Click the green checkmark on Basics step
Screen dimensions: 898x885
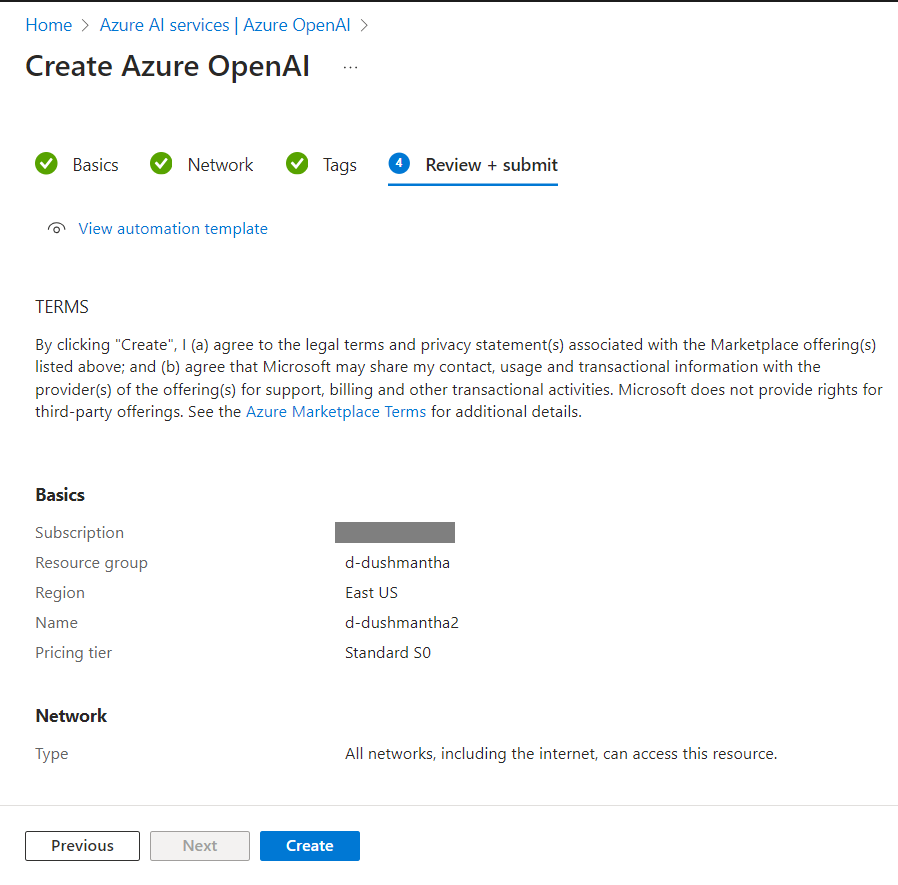point(46,163)
